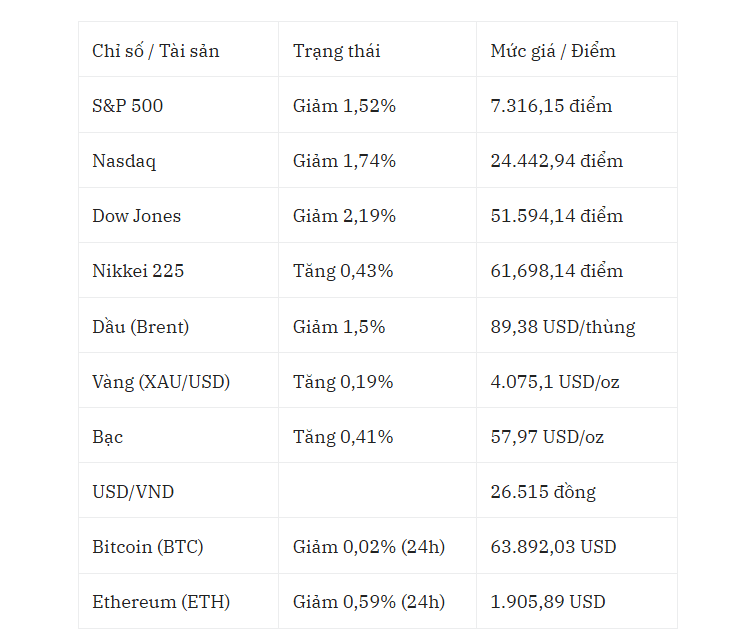Select the Bitcoin (BTC) cell

coord(147,547)
